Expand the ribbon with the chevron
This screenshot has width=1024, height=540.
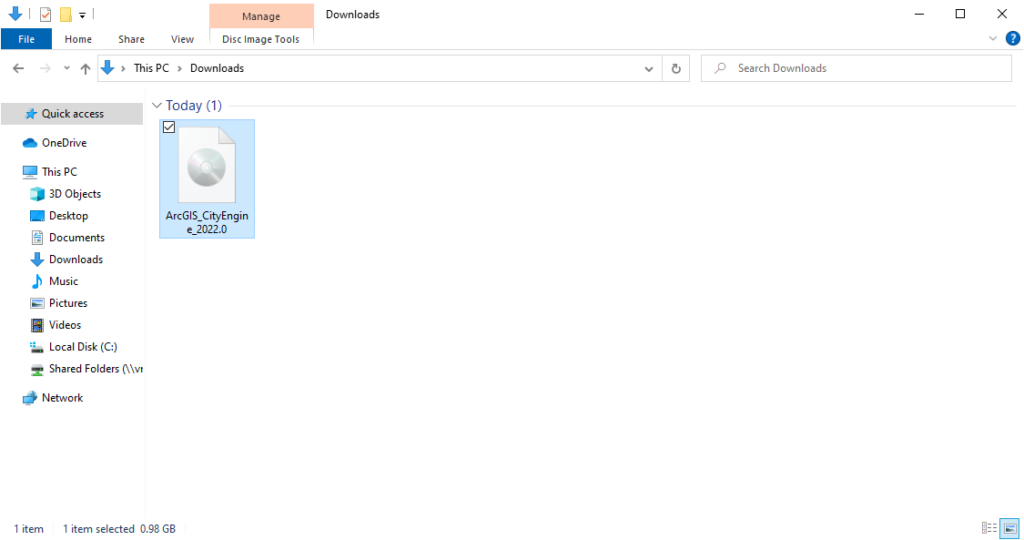[993, 39]
